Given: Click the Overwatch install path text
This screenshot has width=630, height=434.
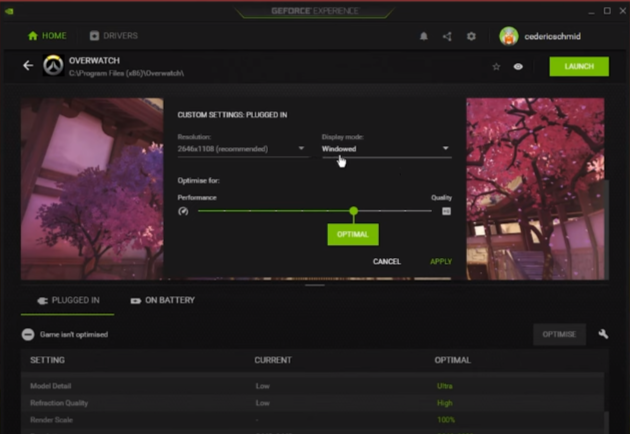Looking at the screenshot, I should 126,73.
